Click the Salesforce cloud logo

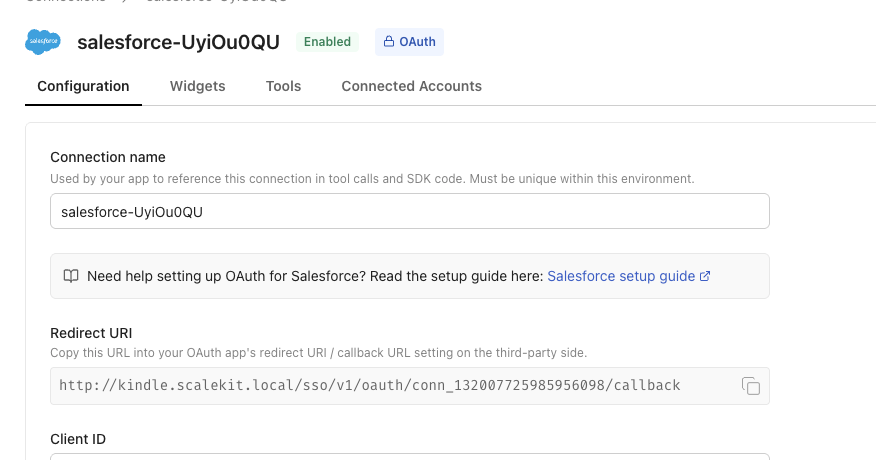43,42
